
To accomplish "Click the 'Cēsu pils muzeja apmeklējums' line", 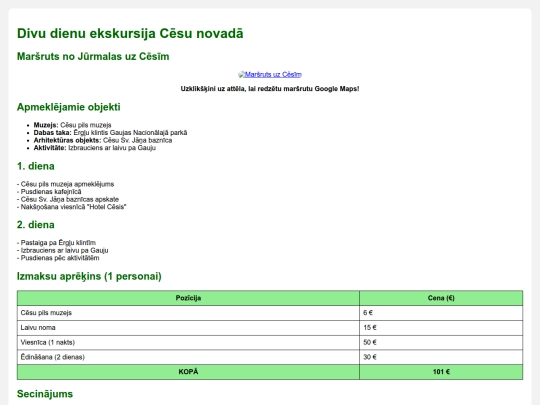I will tap(65, 184).
